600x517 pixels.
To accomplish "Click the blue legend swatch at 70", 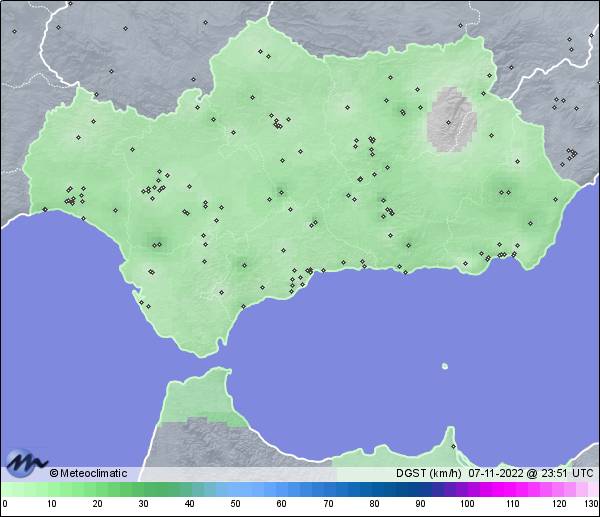I will 327,489.
